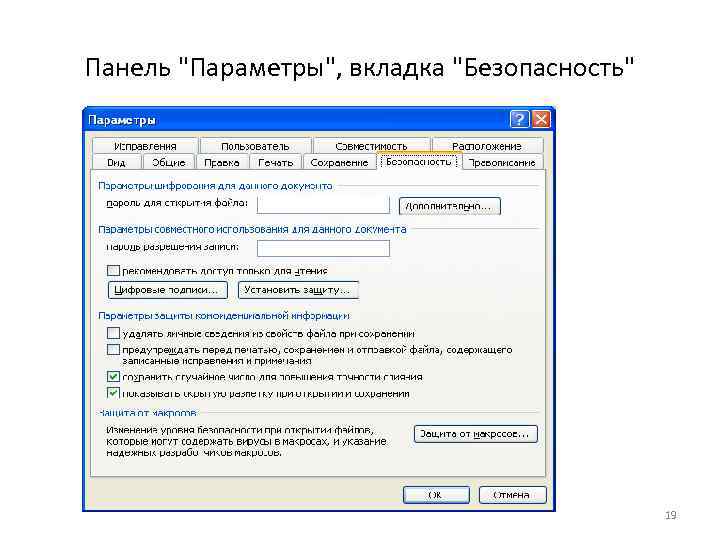Click the encryption parameters section heading
The image size is (720, 540).
(215, 186)
